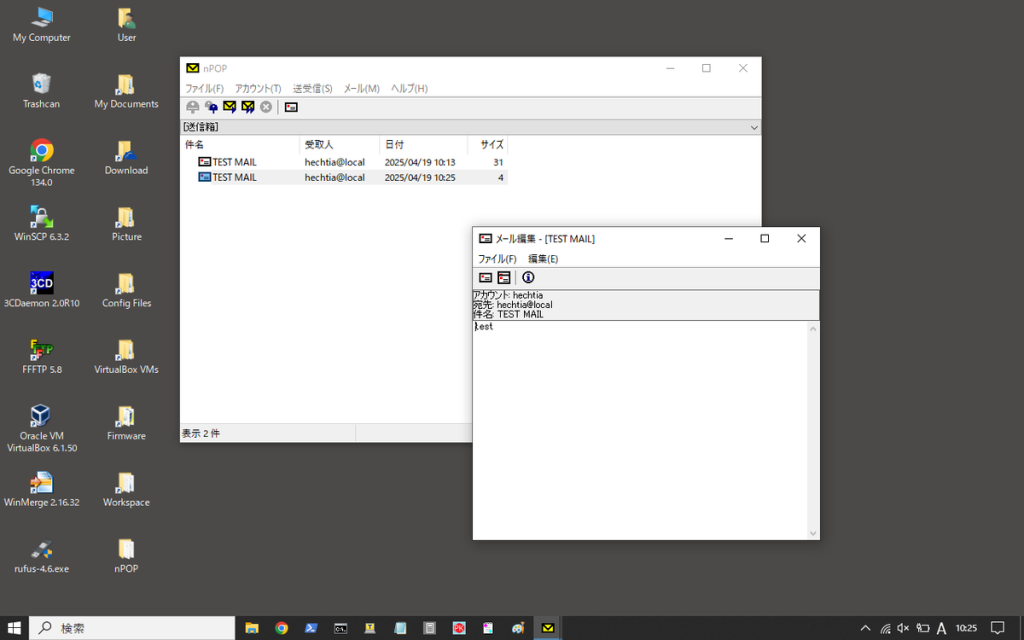Open the 送受信(S) menu
This screenshot has width=1024, height=640.
click(312, 89)
